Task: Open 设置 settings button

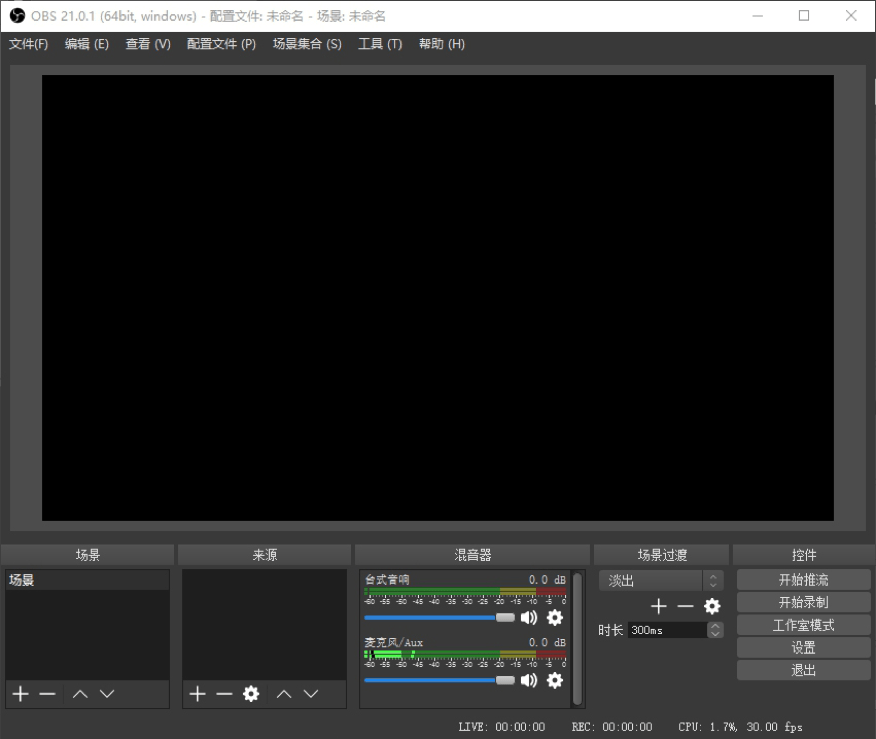Action: pos(803,647)
